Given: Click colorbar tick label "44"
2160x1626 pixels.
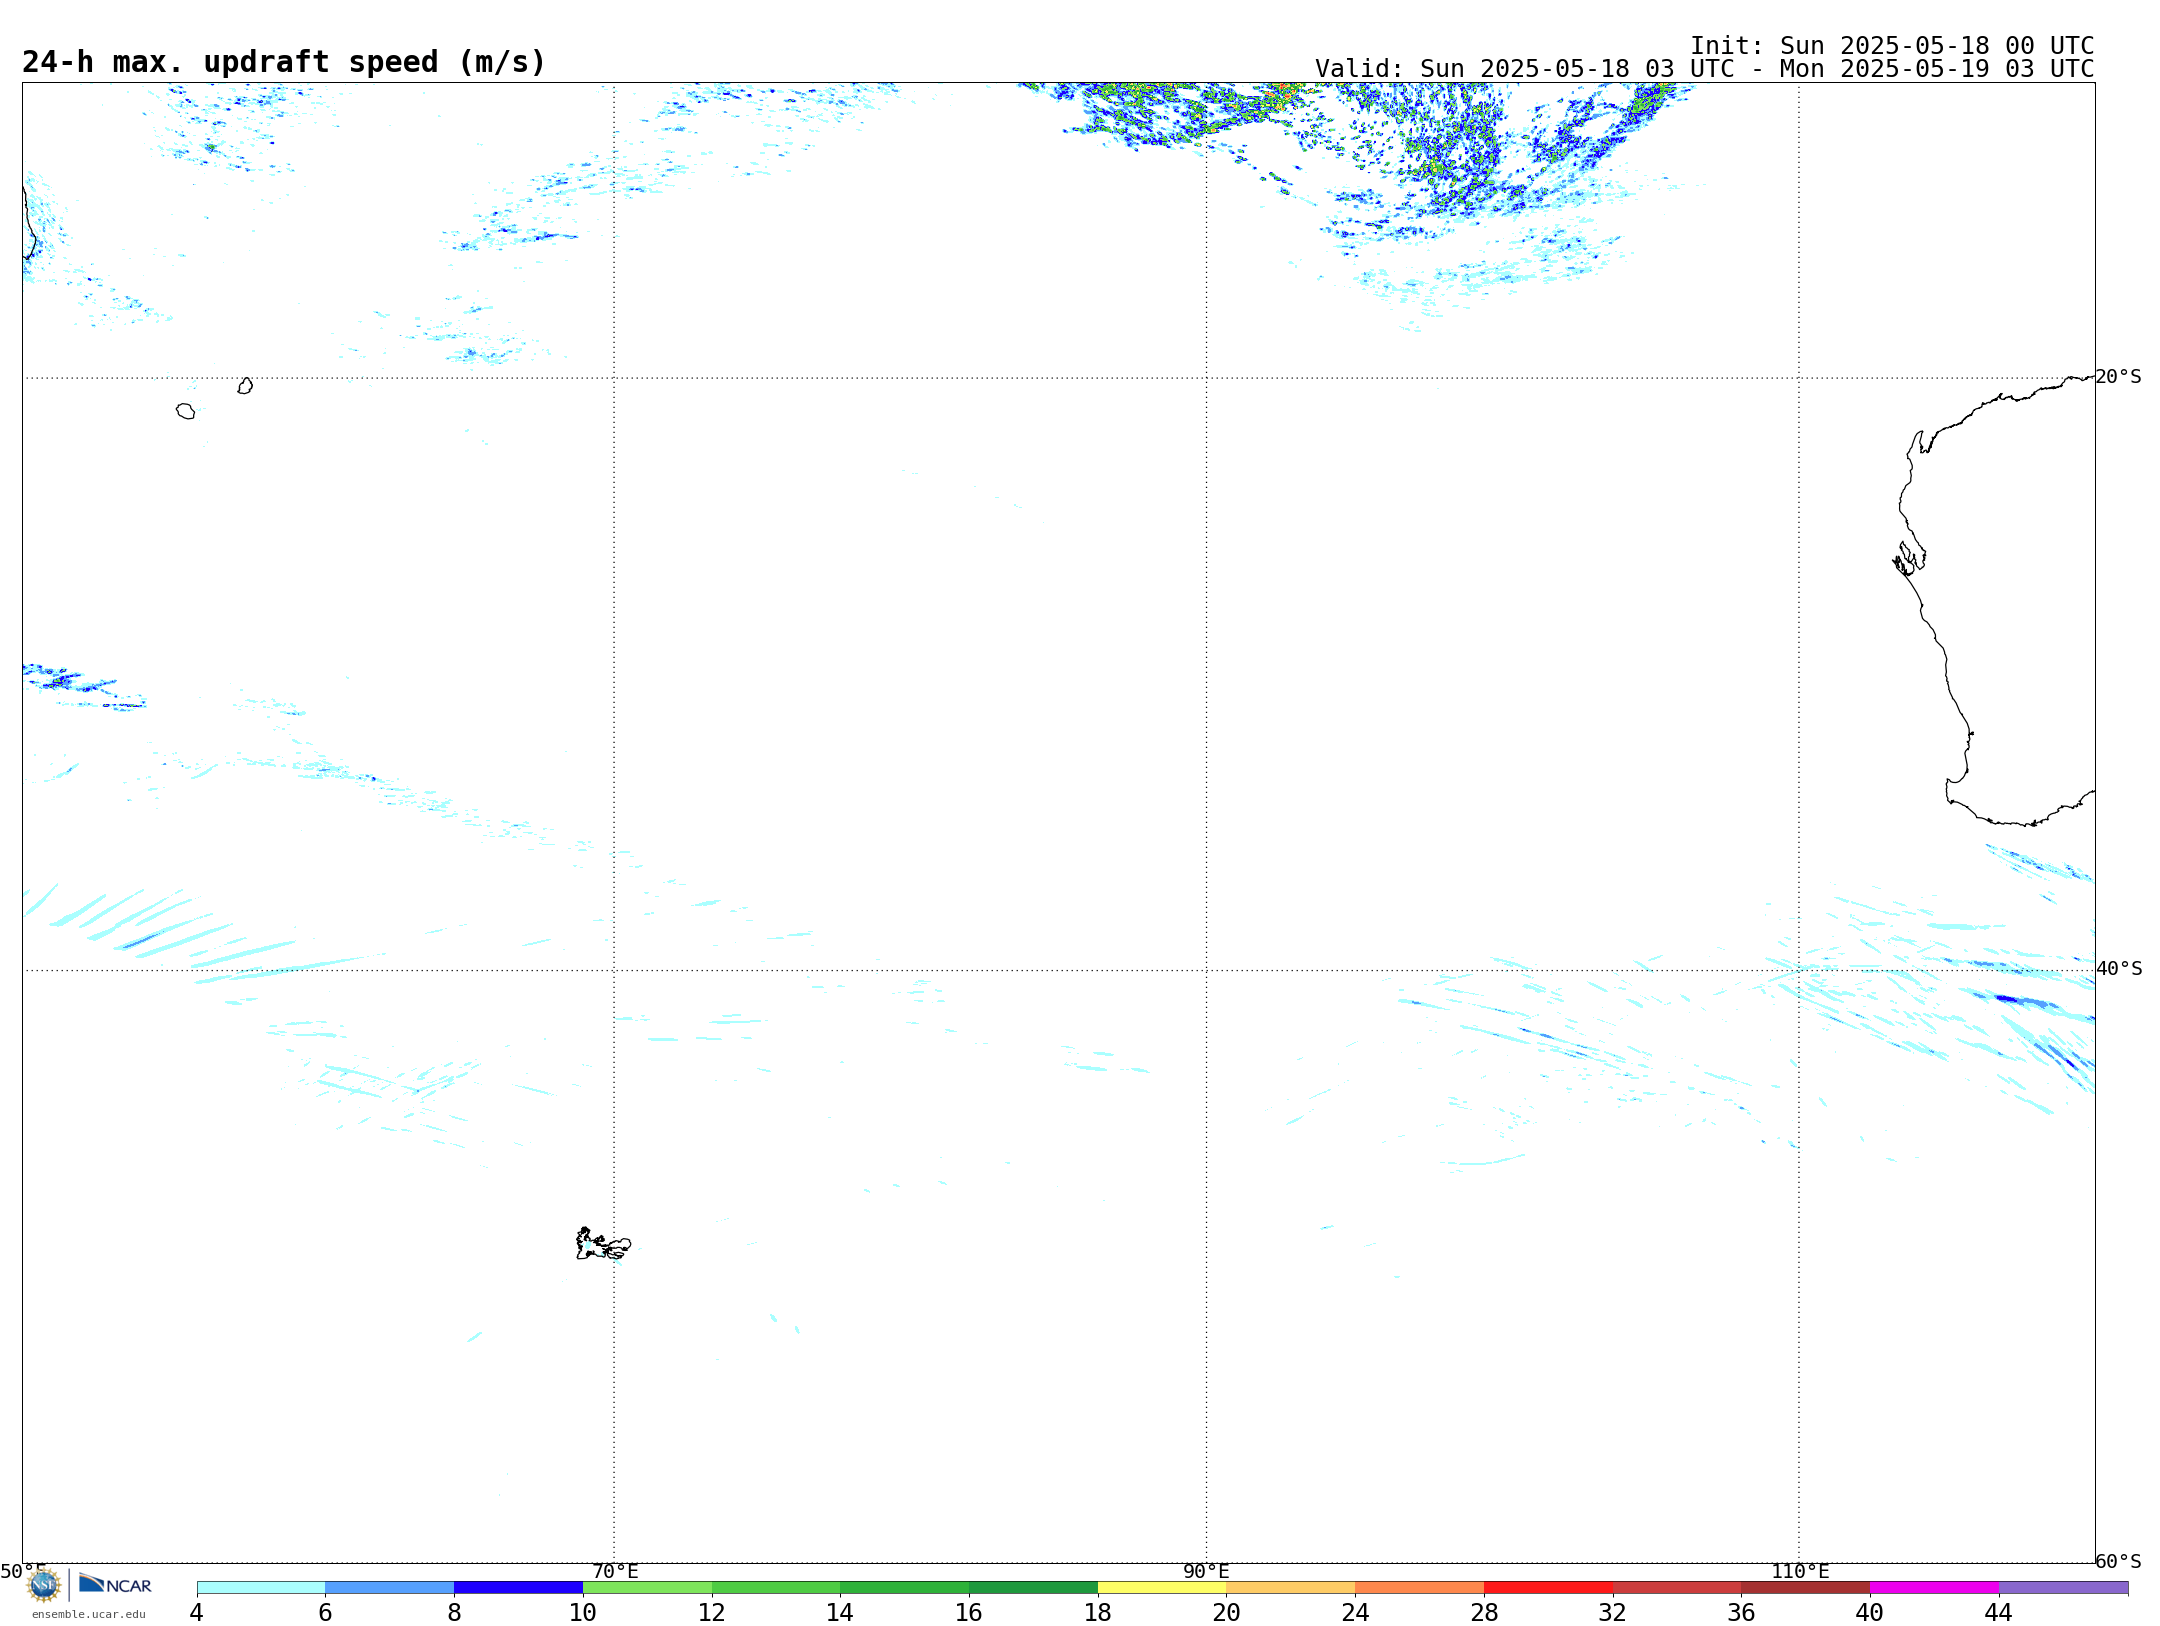Looking at the screenshot, I should (1998, 1613).
